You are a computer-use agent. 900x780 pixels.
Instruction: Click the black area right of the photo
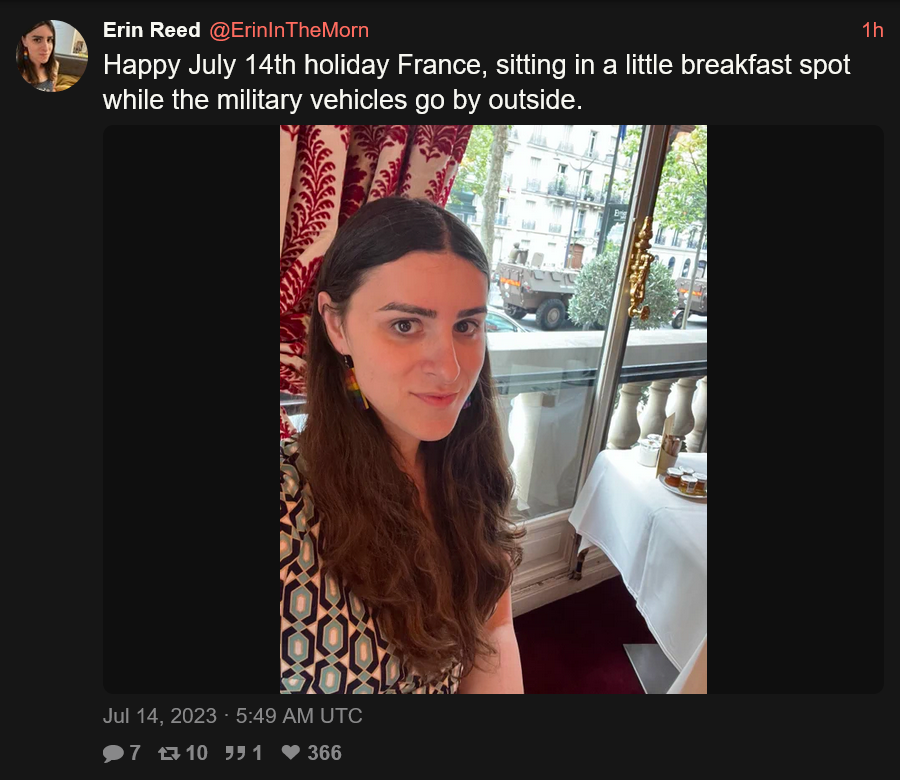[795, 409]
